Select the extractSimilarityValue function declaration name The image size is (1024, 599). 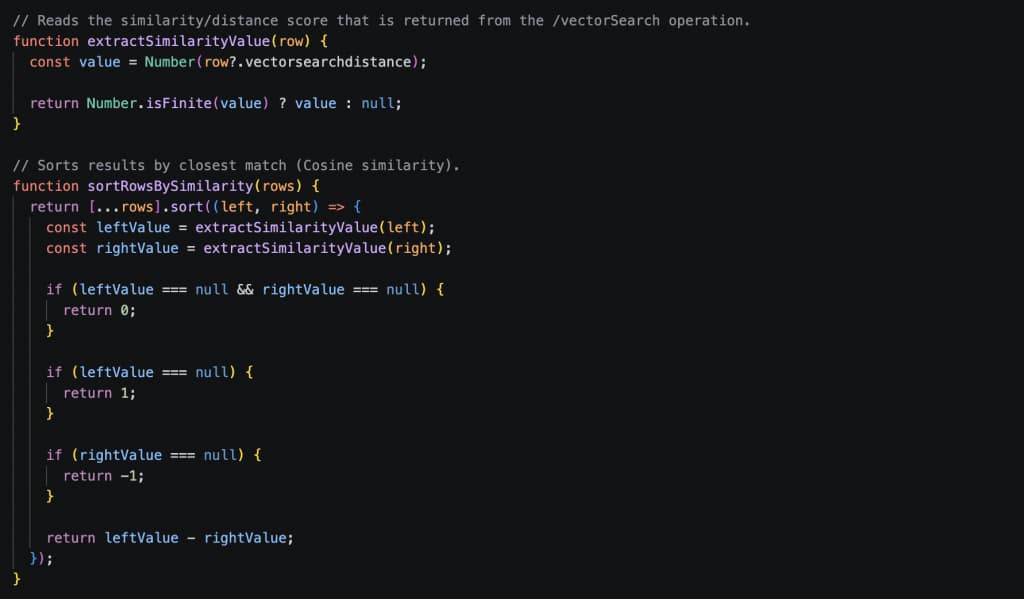click(178, 41)
